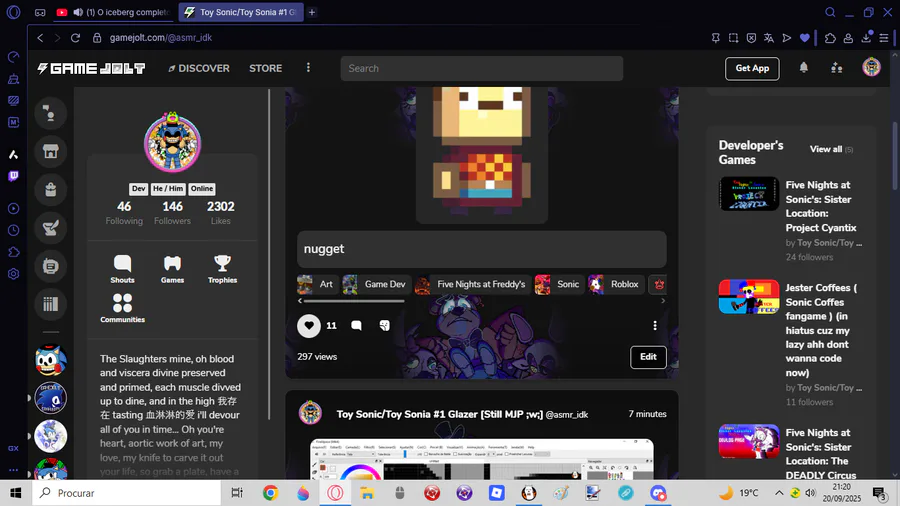
Task: Open Game Jolt notifications bell
Action: tap(804, 68)
